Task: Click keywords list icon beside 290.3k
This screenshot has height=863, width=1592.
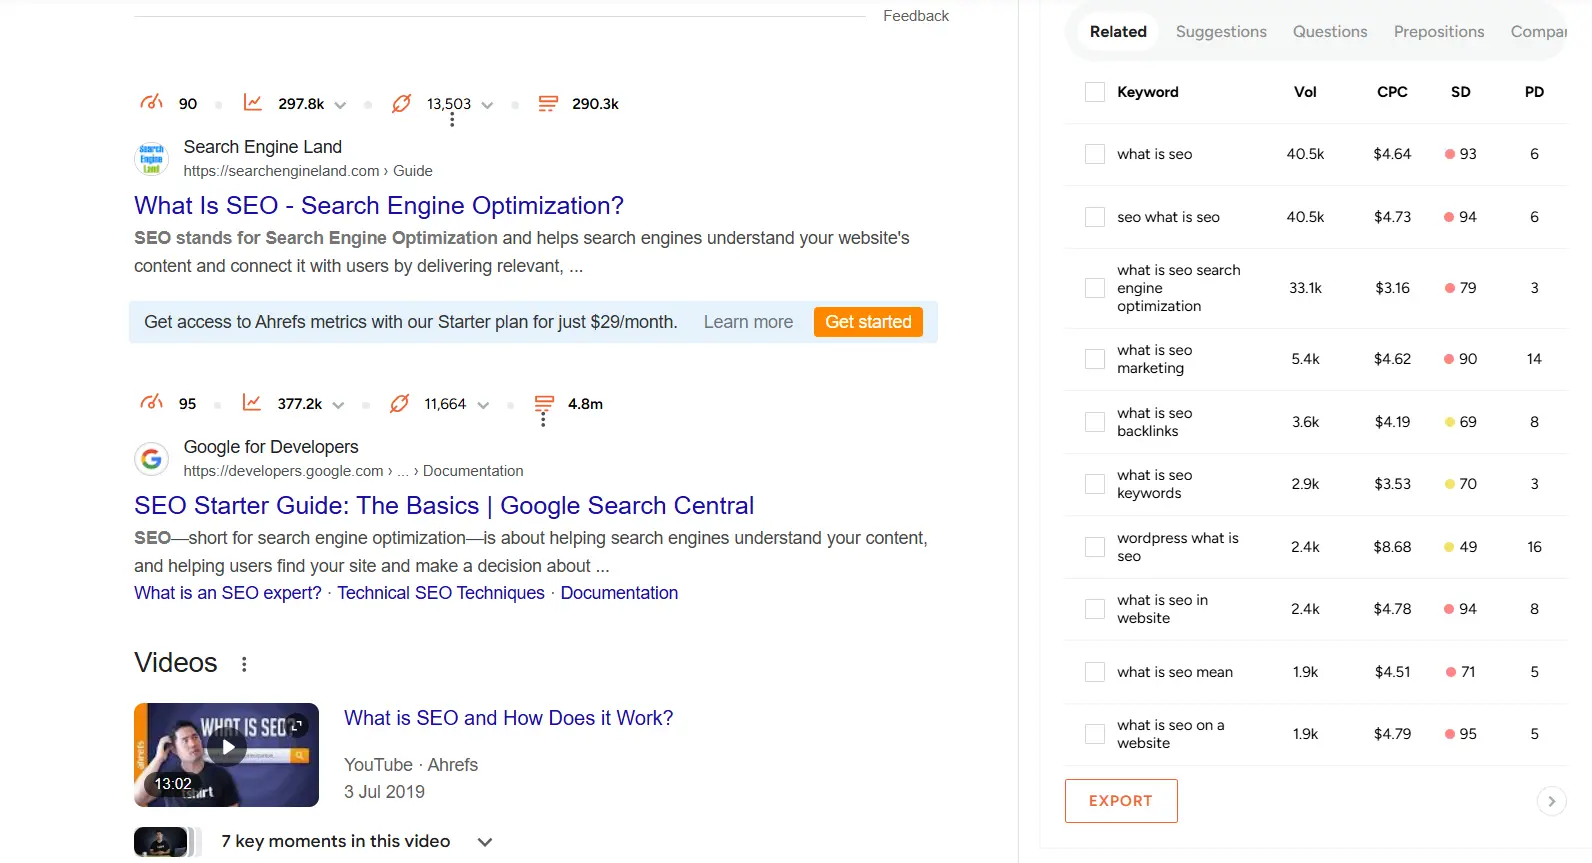Action: tap(548, 103)
